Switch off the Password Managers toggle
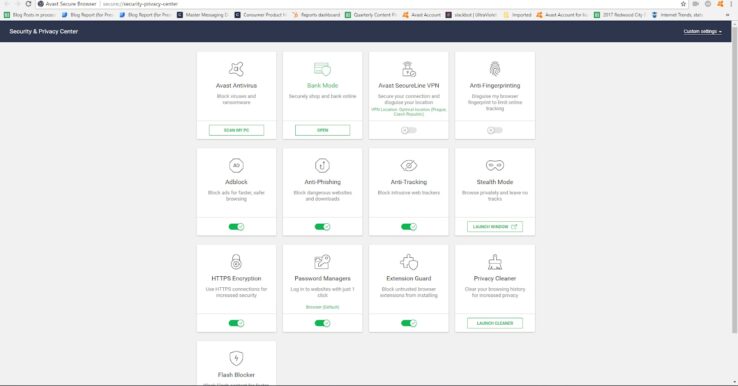This screenshot has width=738, height=386. point(322,323)
